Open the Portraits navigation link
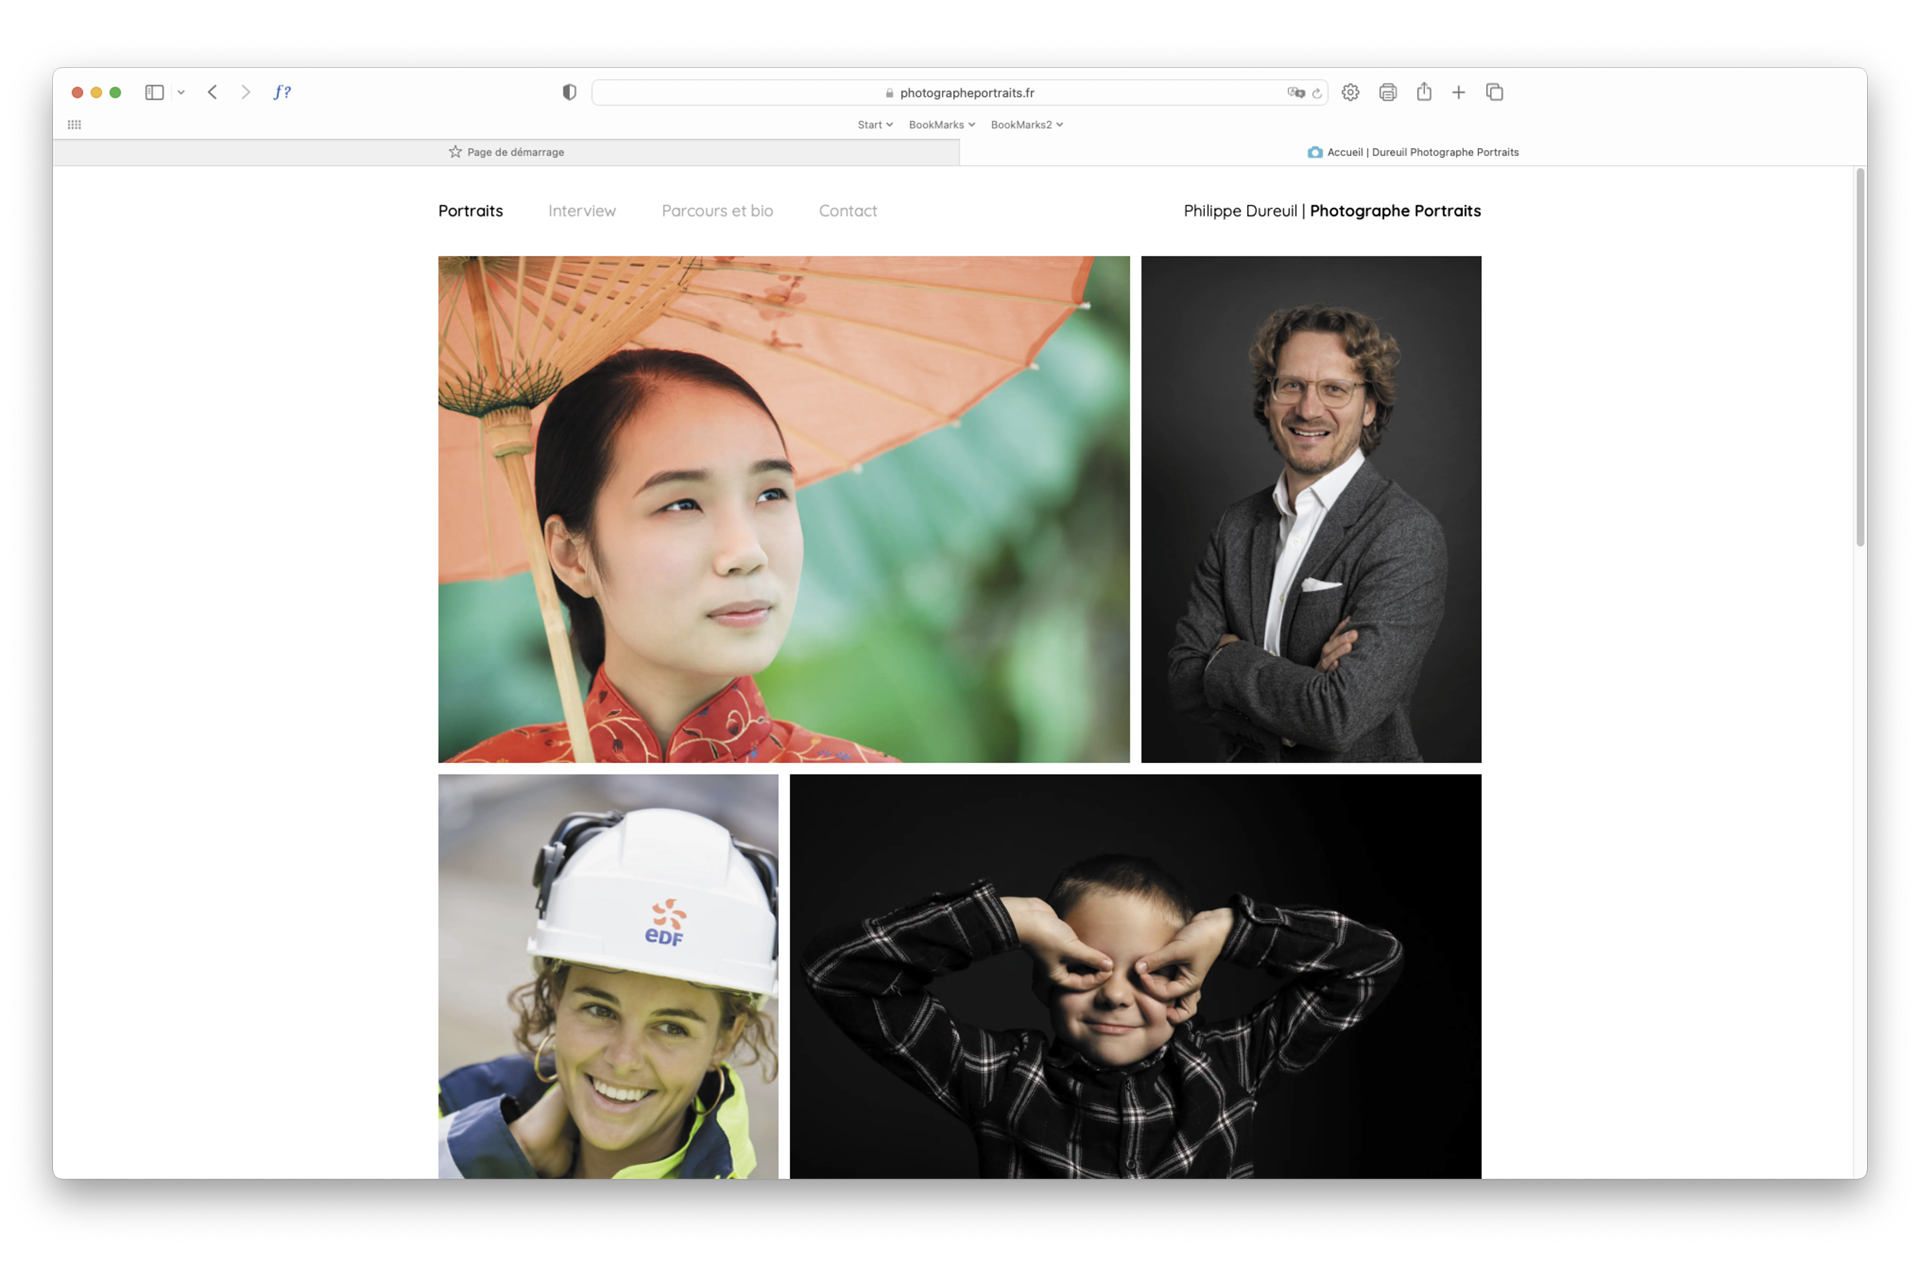Viewport: 1920px width, 1280px height. click(471, 211)
